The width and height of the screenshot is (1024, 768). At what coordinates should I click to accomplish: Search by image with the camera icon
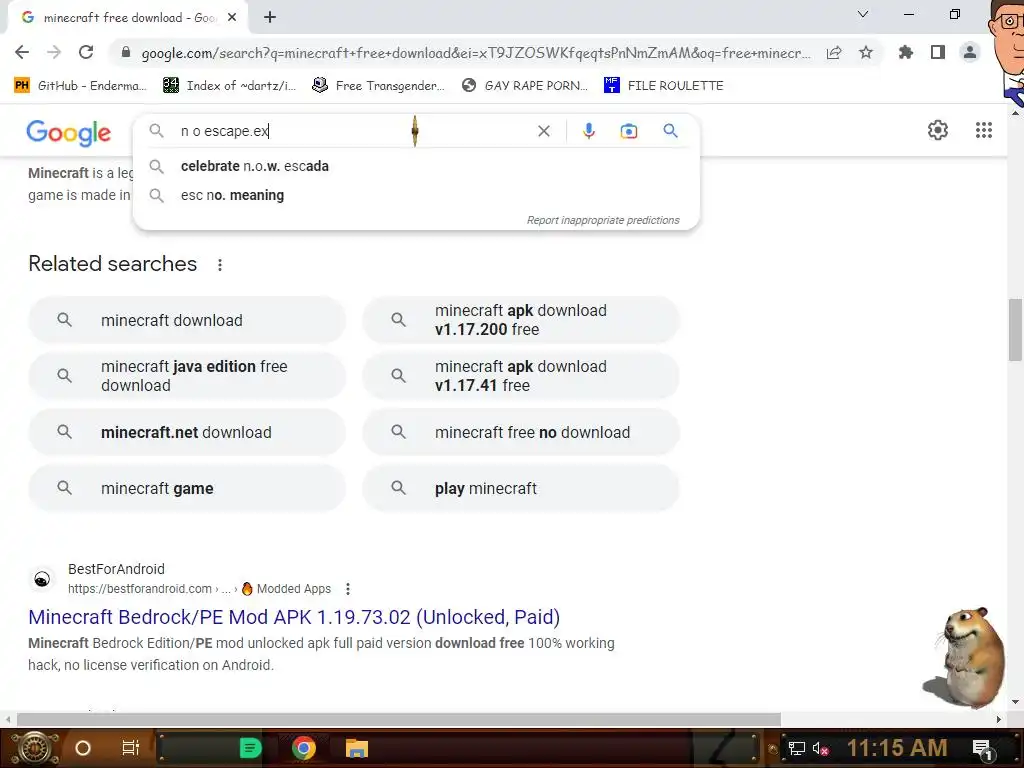[x=628, y=131]
